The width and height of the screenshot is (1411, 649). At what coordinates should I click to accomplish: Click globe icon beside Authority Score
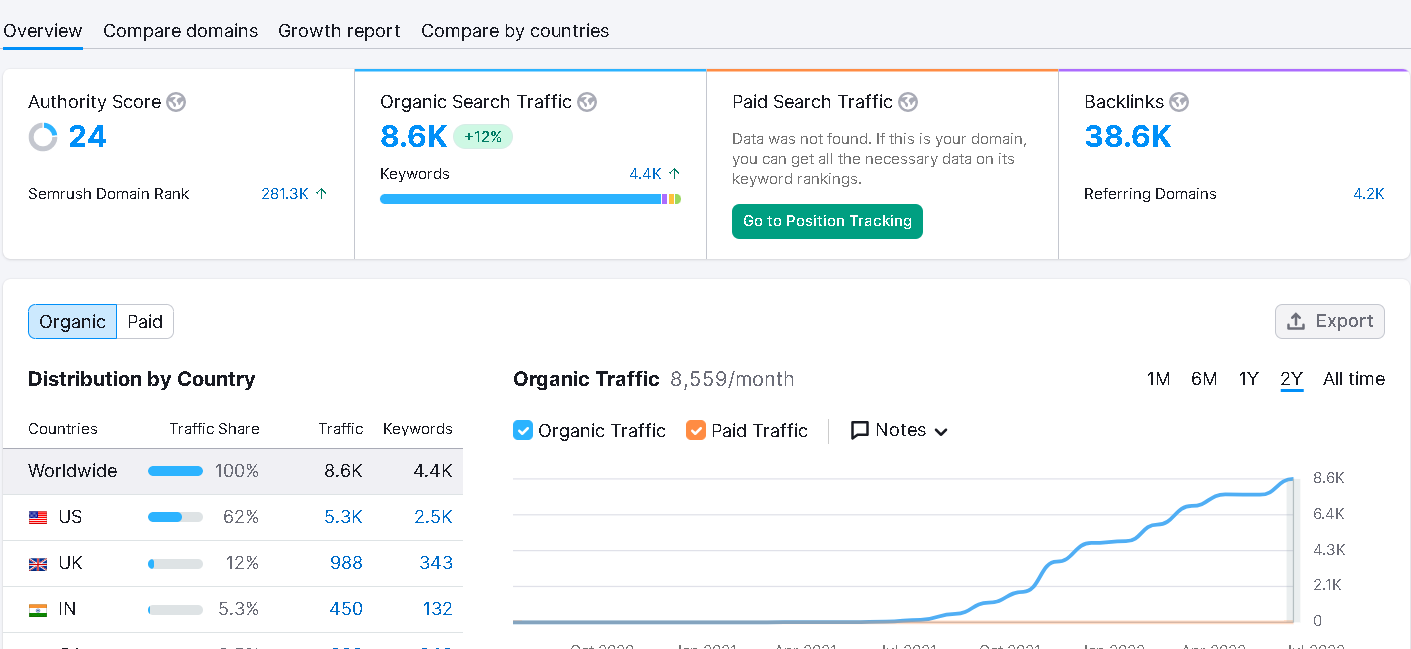pyautogui.click(x=176, y=102)
